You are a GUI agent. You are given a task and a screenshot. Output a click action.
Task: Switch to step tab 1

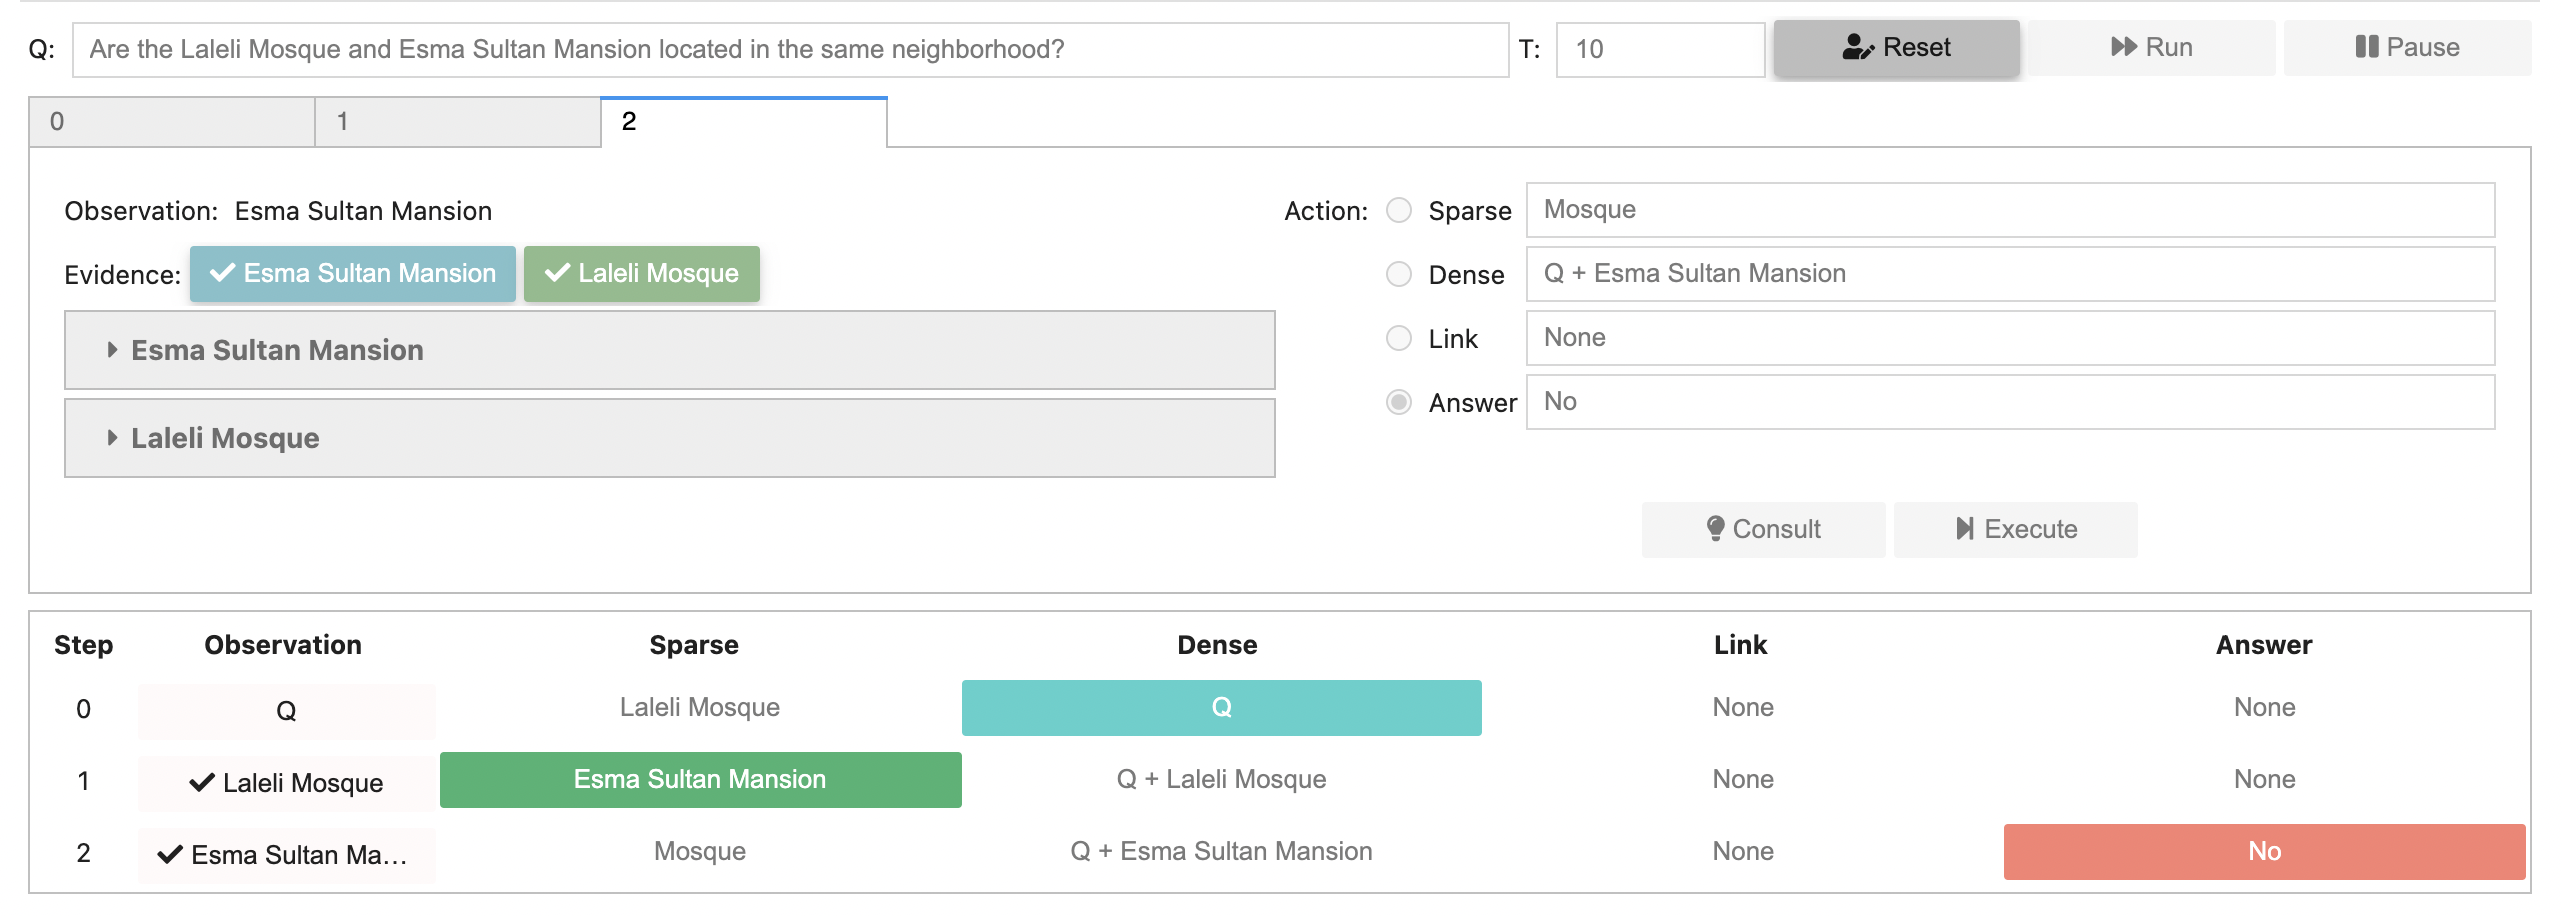457,122
